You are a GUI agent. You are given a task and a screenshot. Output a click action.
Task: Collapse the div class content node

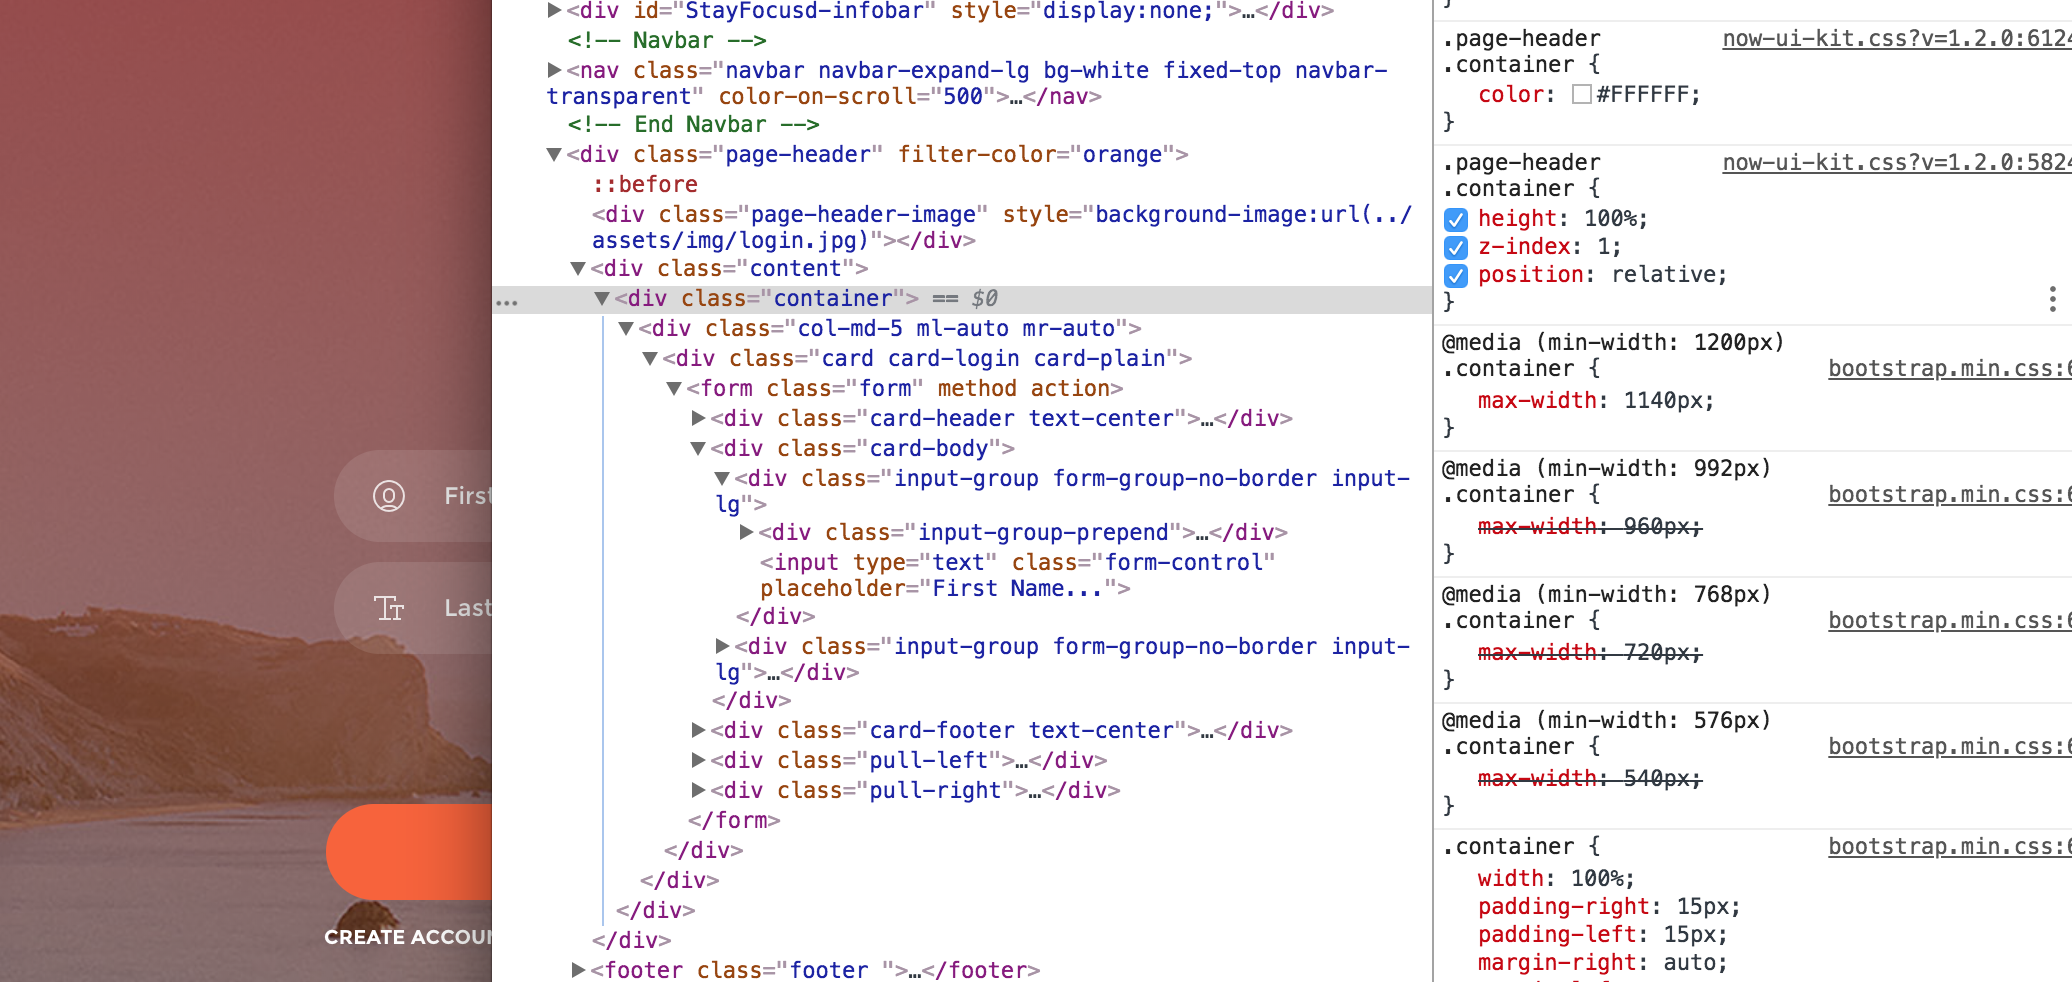[x=578, y=268]
